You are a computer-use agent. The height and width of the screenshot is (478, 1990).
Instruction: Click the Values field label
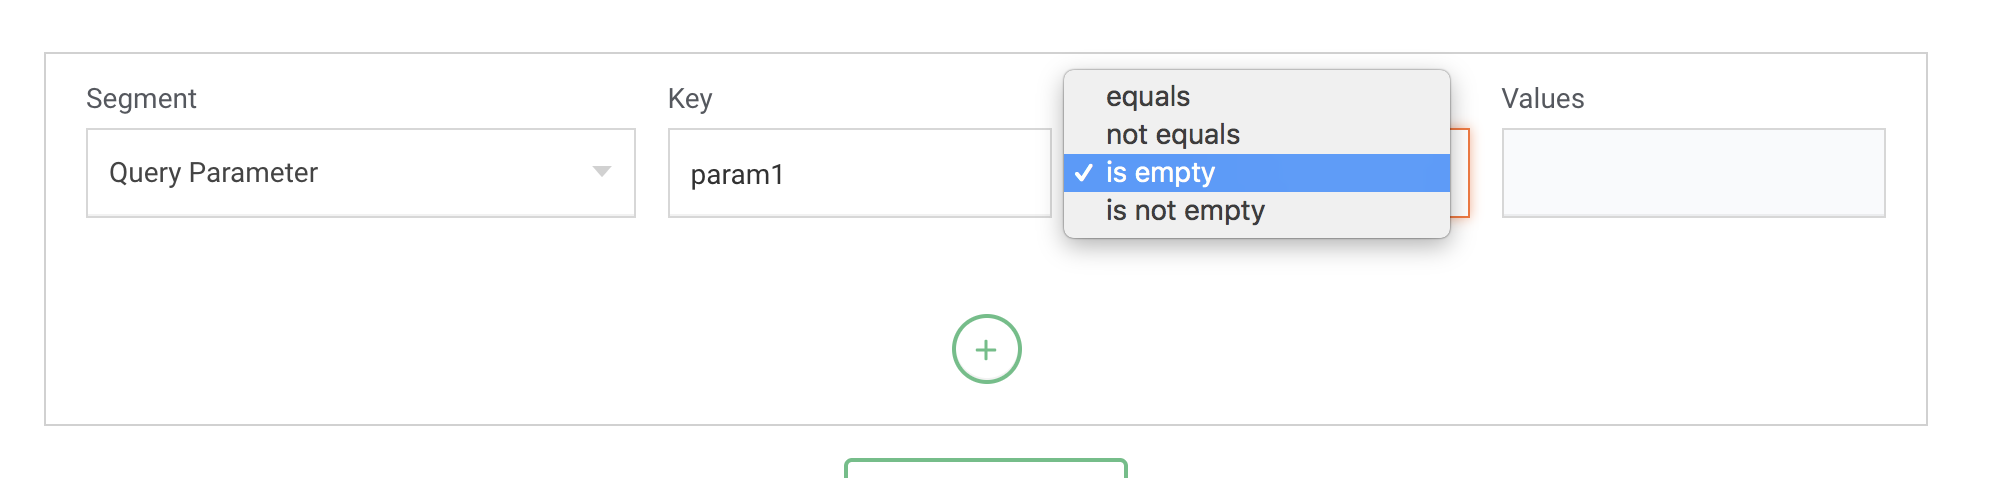tap(1542, 99)
